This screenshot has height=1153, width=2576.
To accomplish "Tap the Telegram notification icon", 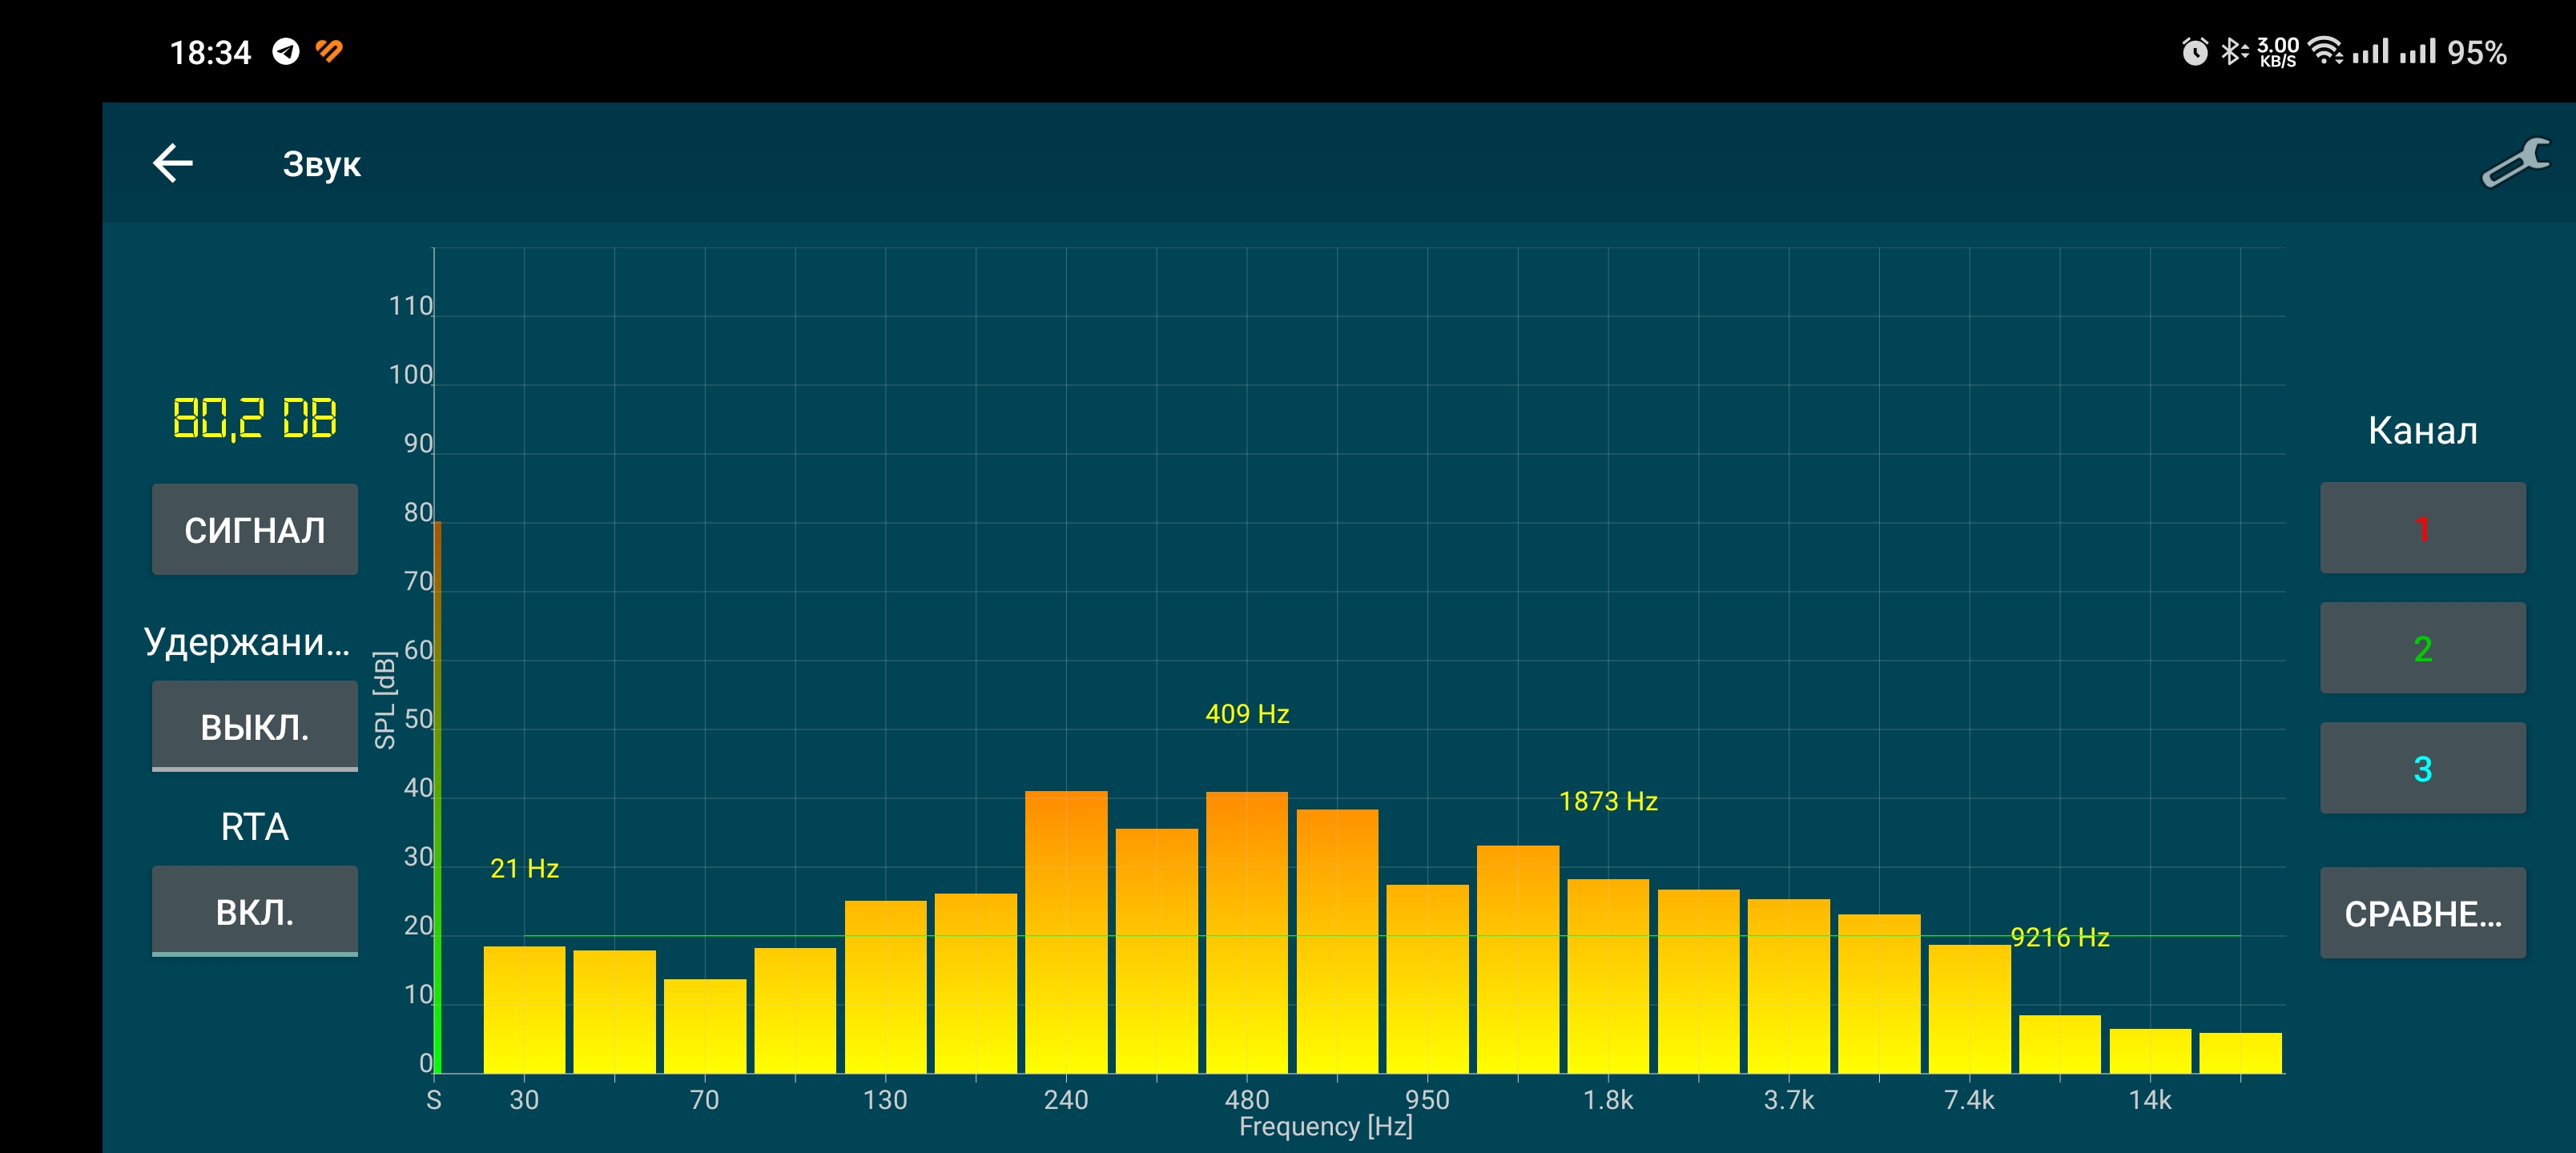I will click(x=286, y=51).
